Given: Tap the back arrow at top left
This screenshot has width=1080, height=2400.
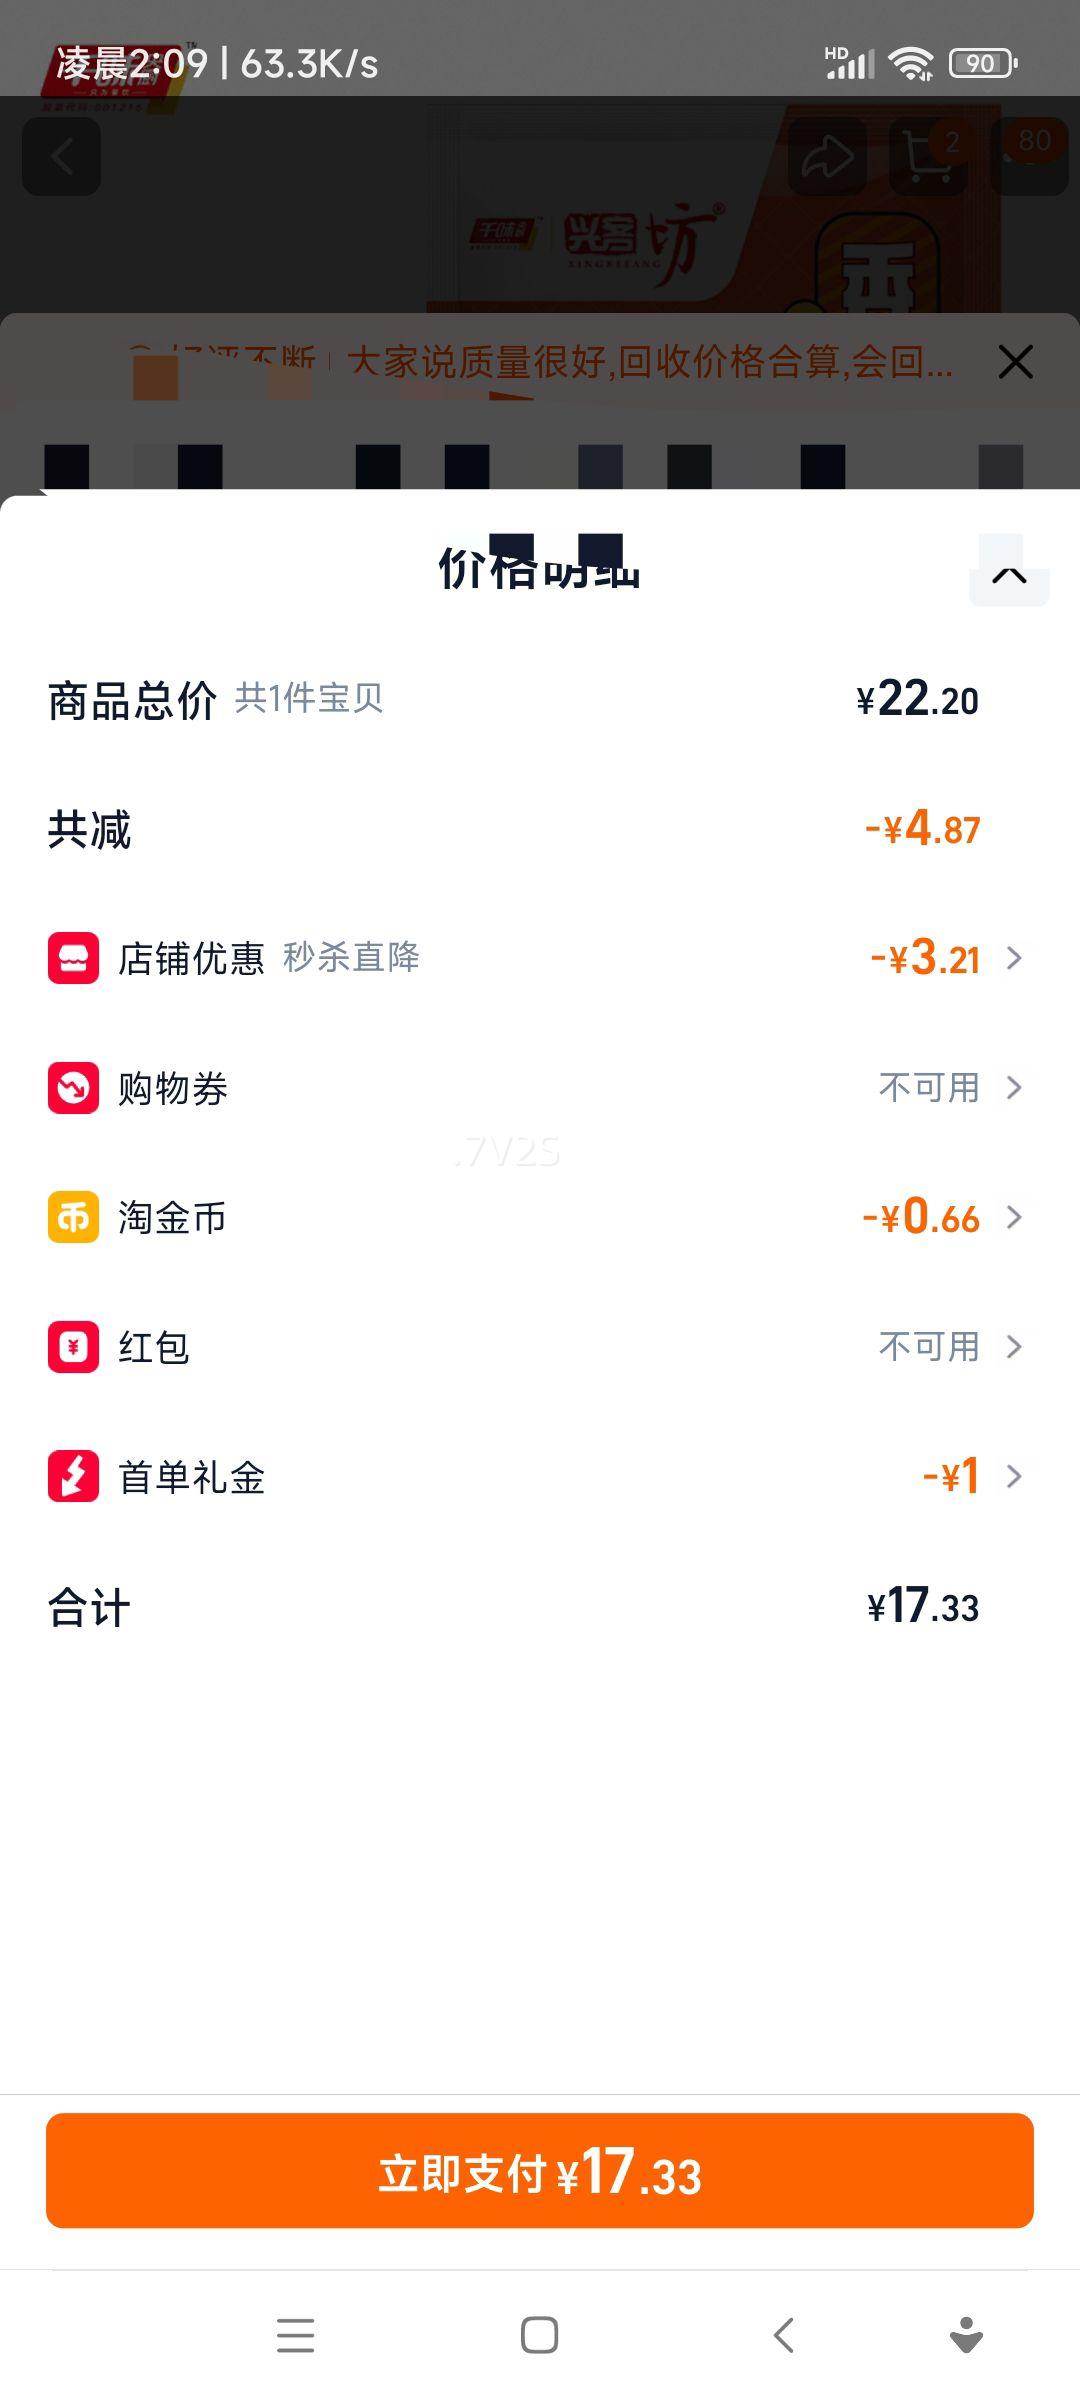Looking at the screenshot, I should [62, 157].
